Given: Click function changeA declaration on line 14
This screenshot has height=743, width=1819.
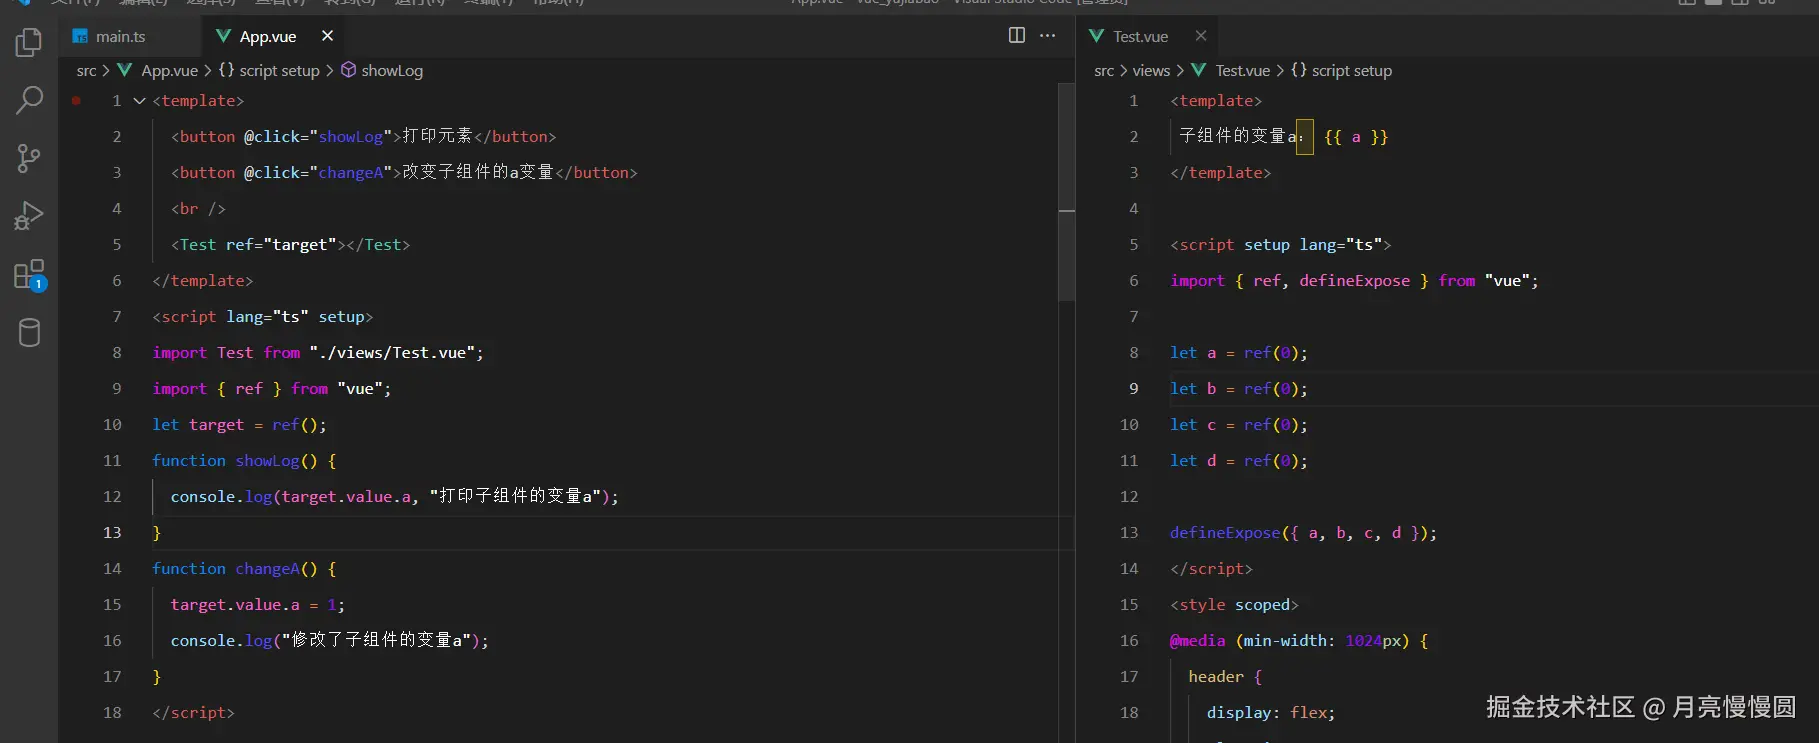Looking at the screenshot, I should pos(244,569).
